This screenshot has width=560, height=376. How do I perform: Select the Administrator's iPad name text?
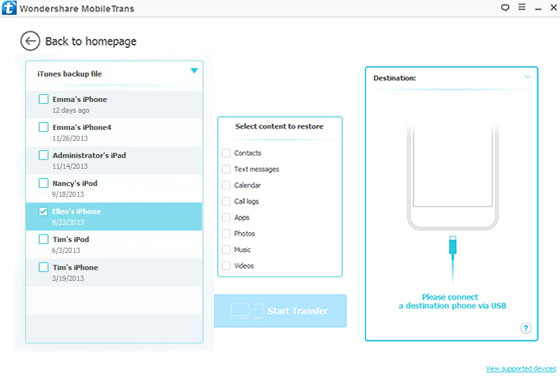(89, 155)
